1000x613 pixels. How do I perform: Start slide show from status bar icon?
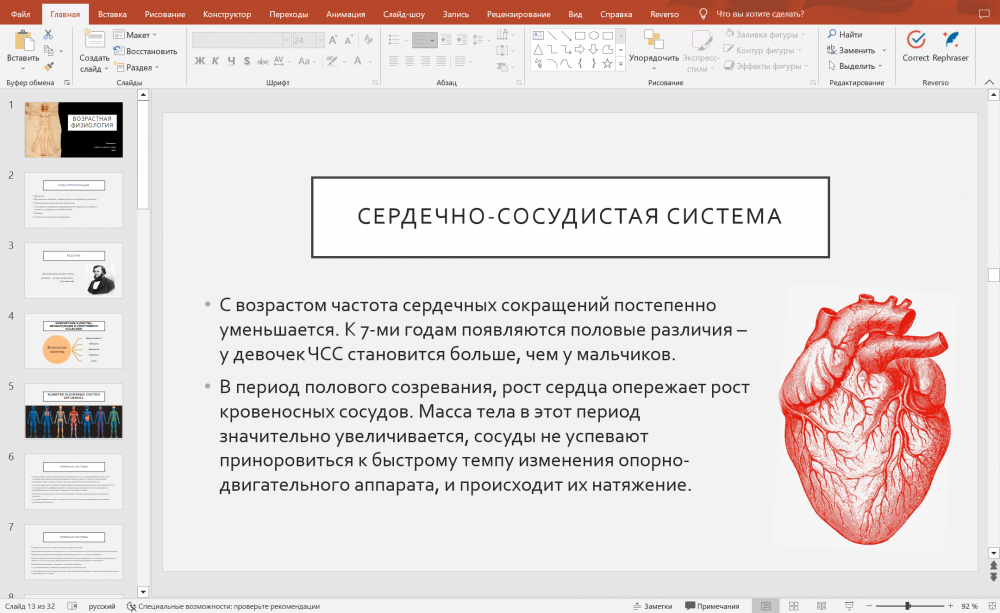[849, 606]
